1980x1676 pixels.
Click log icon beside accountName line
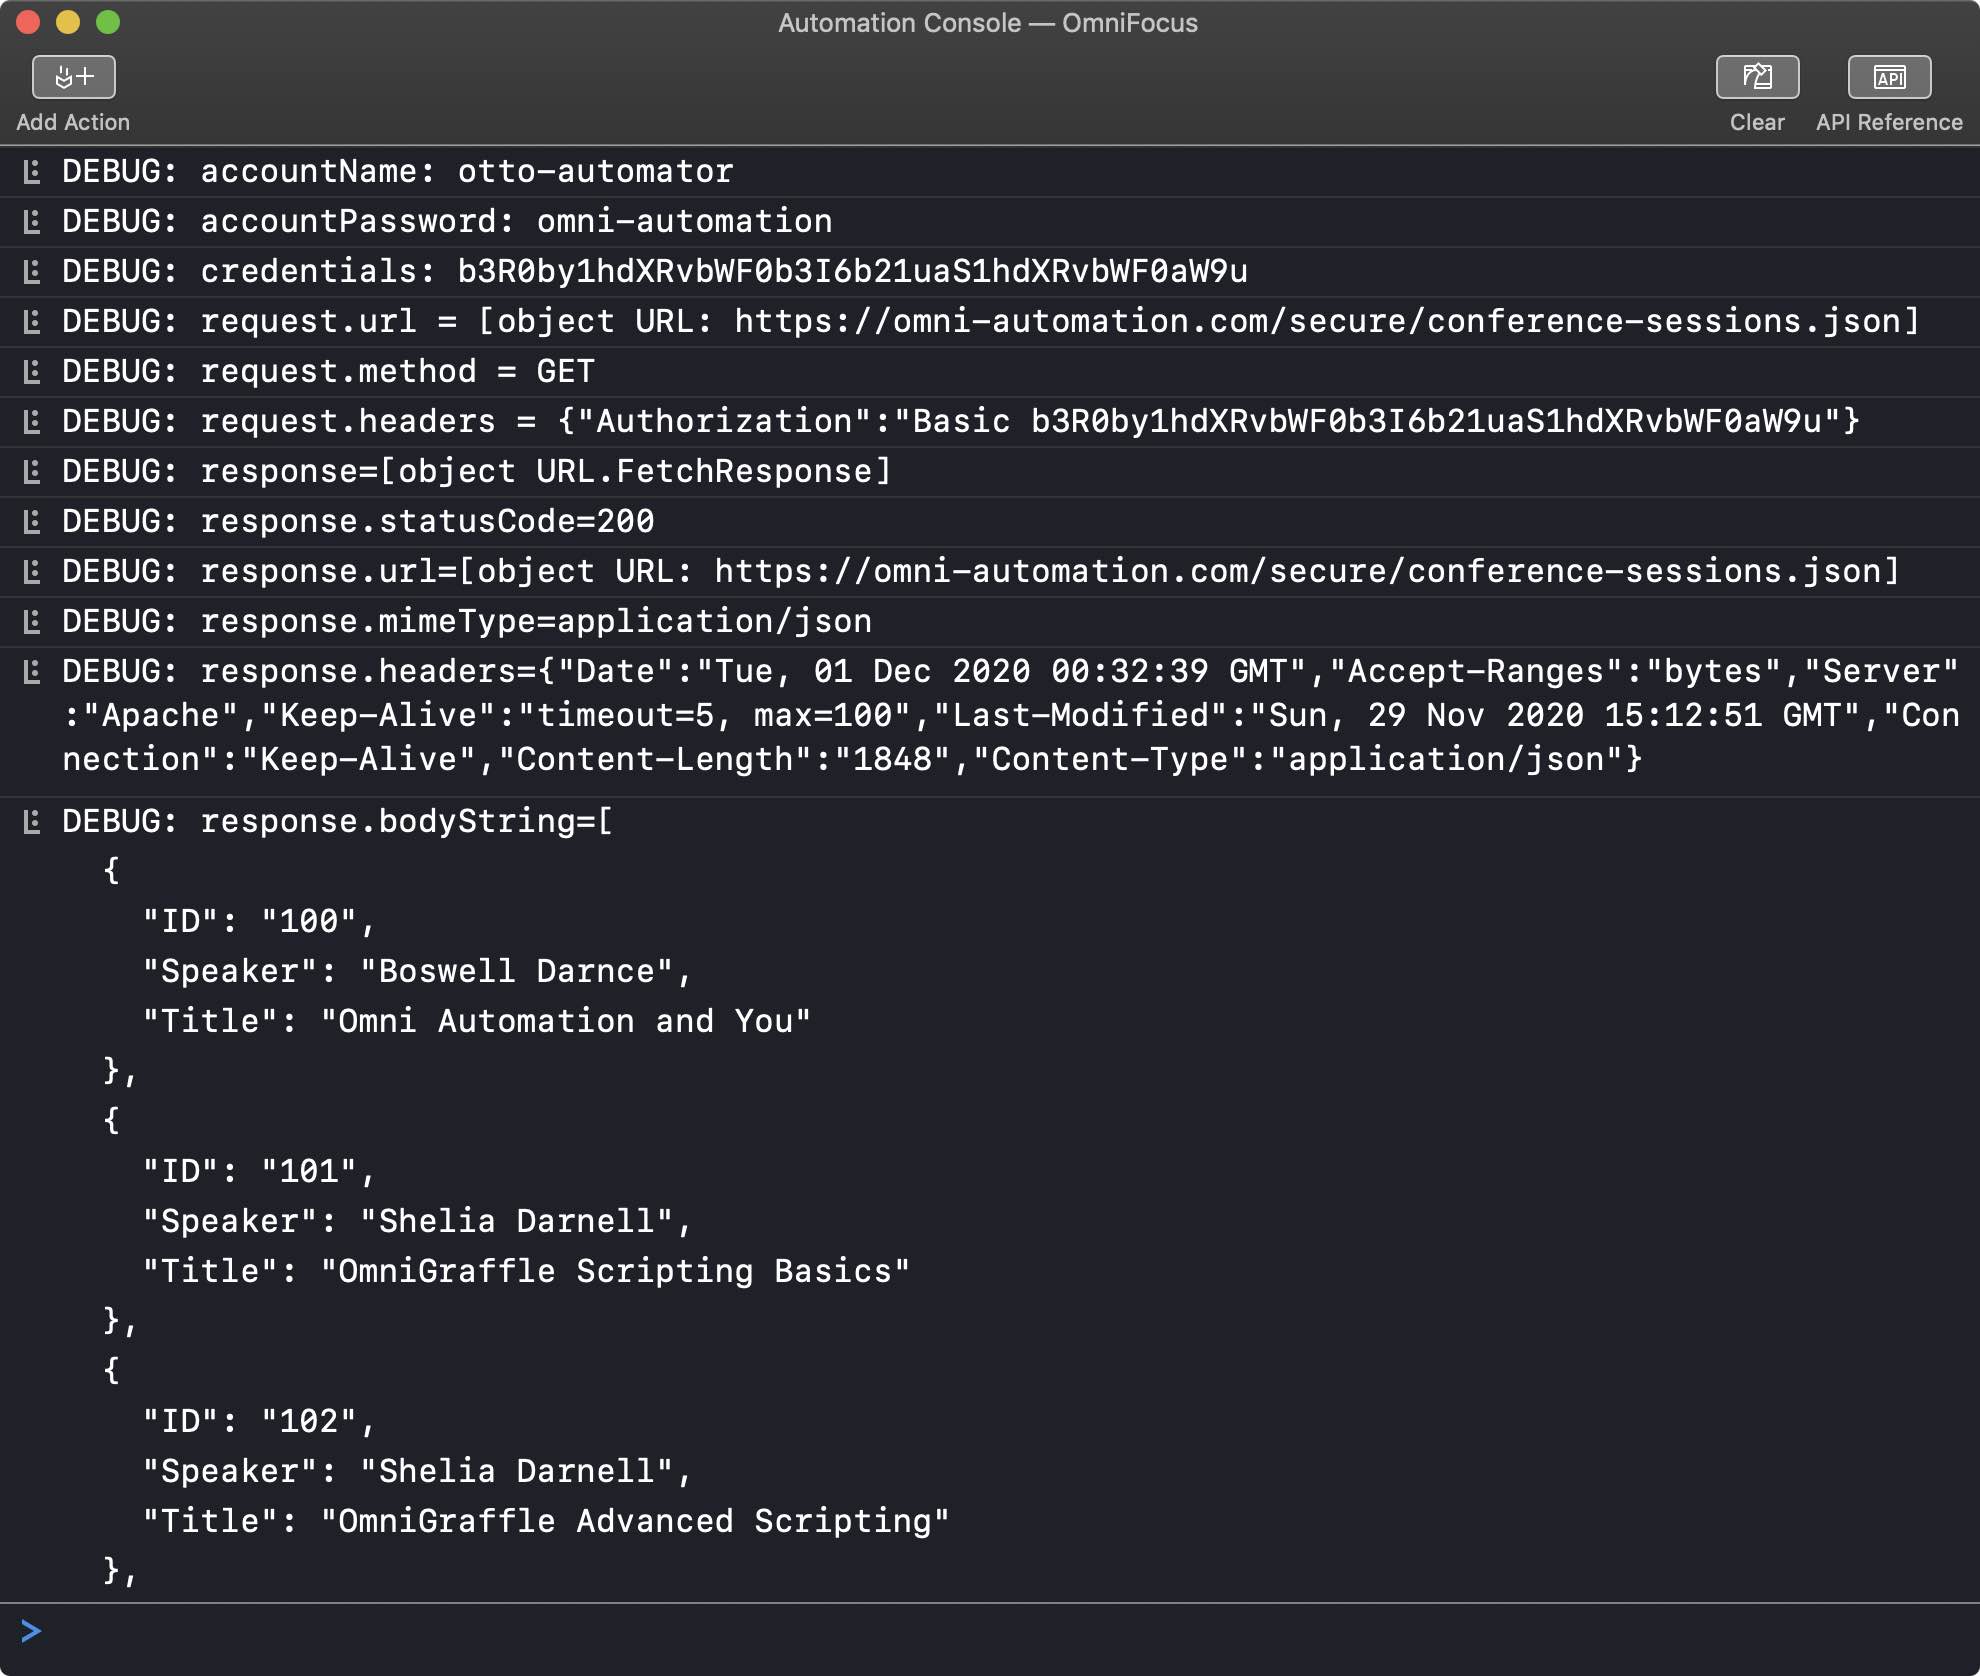point(32,172)
